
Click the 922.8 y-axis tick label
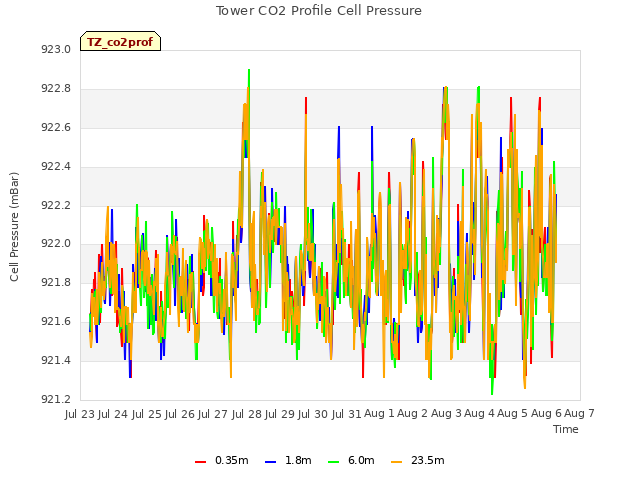tap(56, 89)
